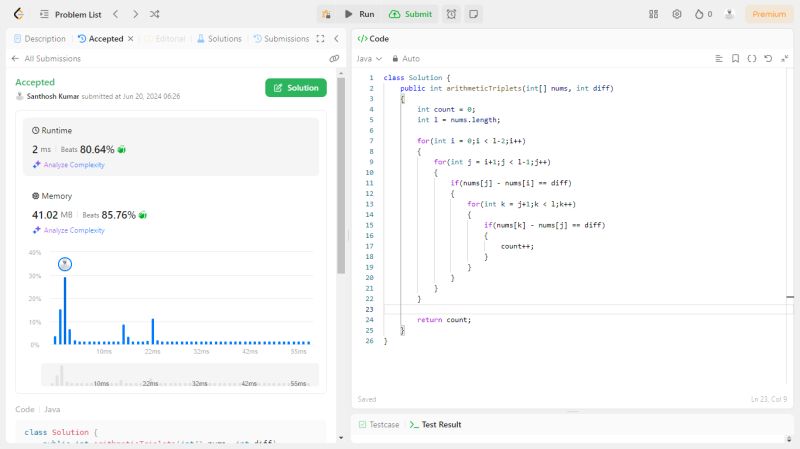Shuffle to a random problem

153,14
